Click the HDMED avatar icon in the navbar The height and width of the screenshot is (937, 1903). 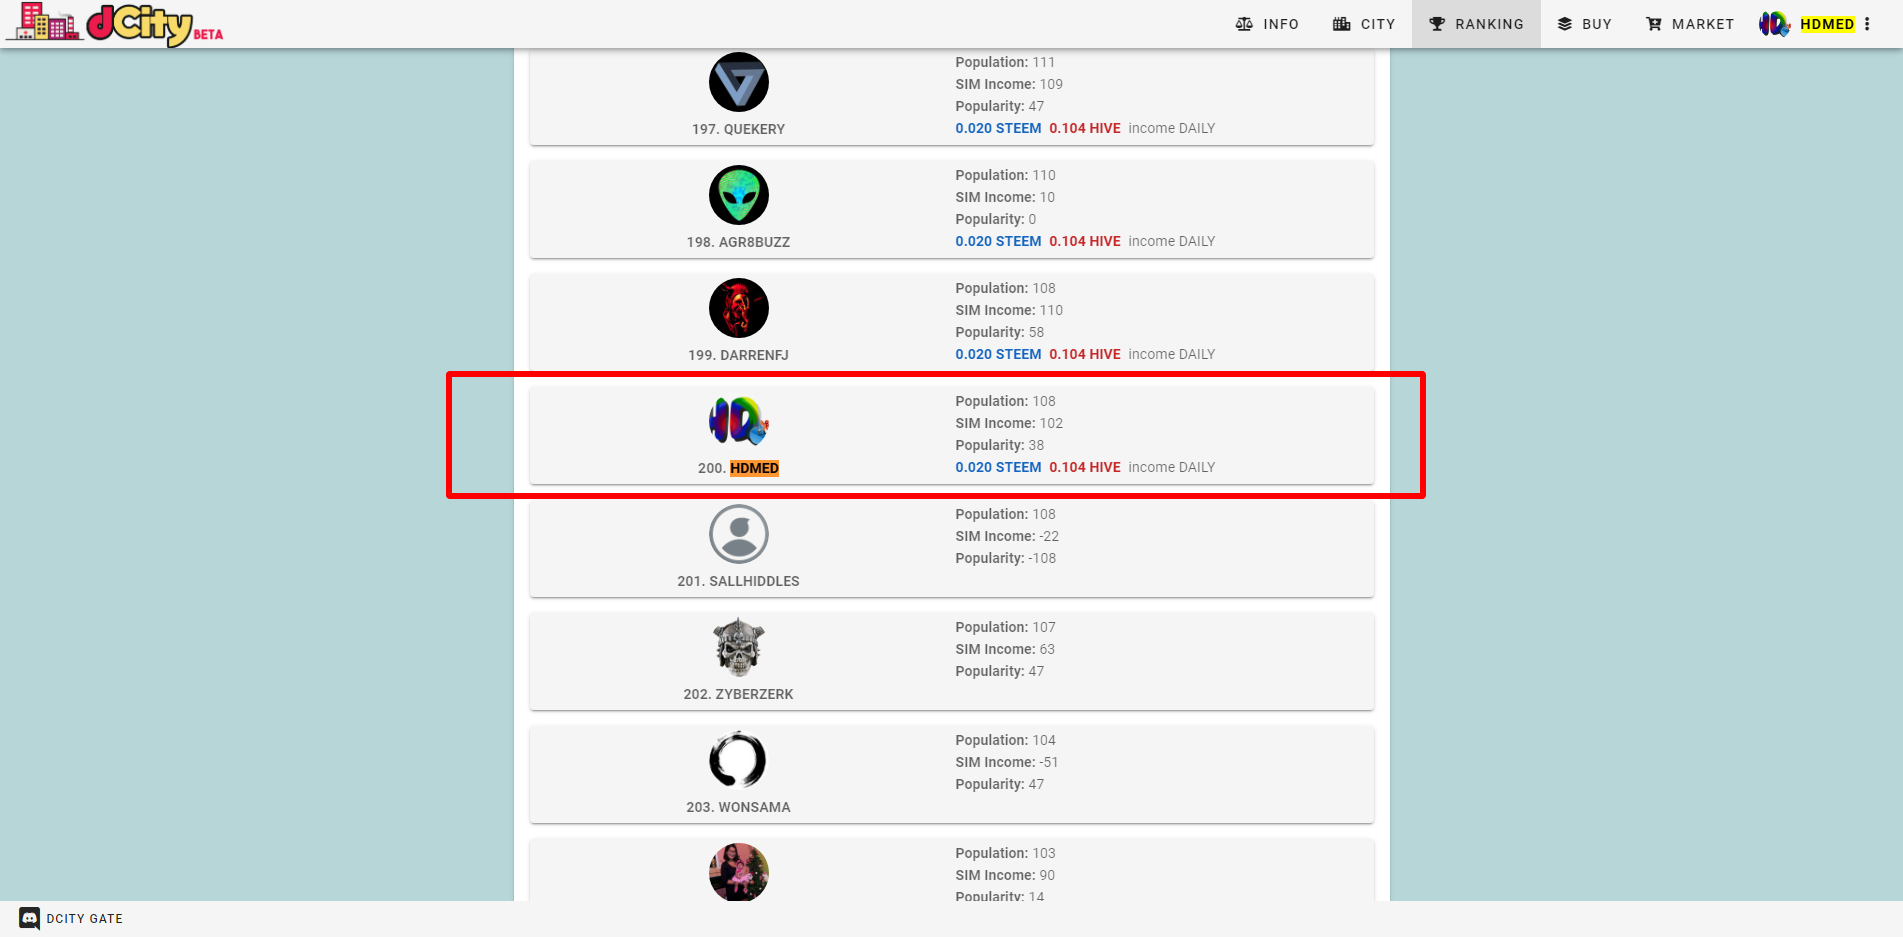1773,24
